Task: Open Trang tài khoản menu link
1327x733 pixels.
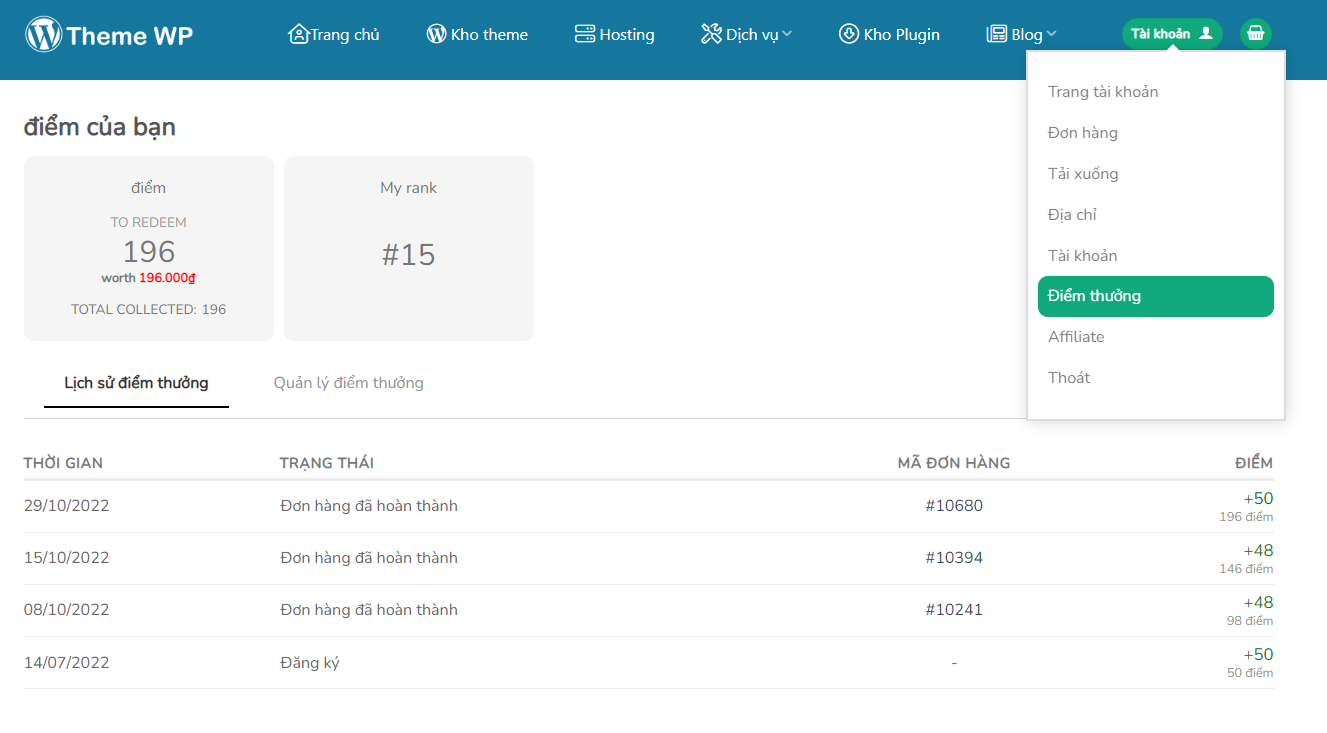Action: coord(1103,92)
